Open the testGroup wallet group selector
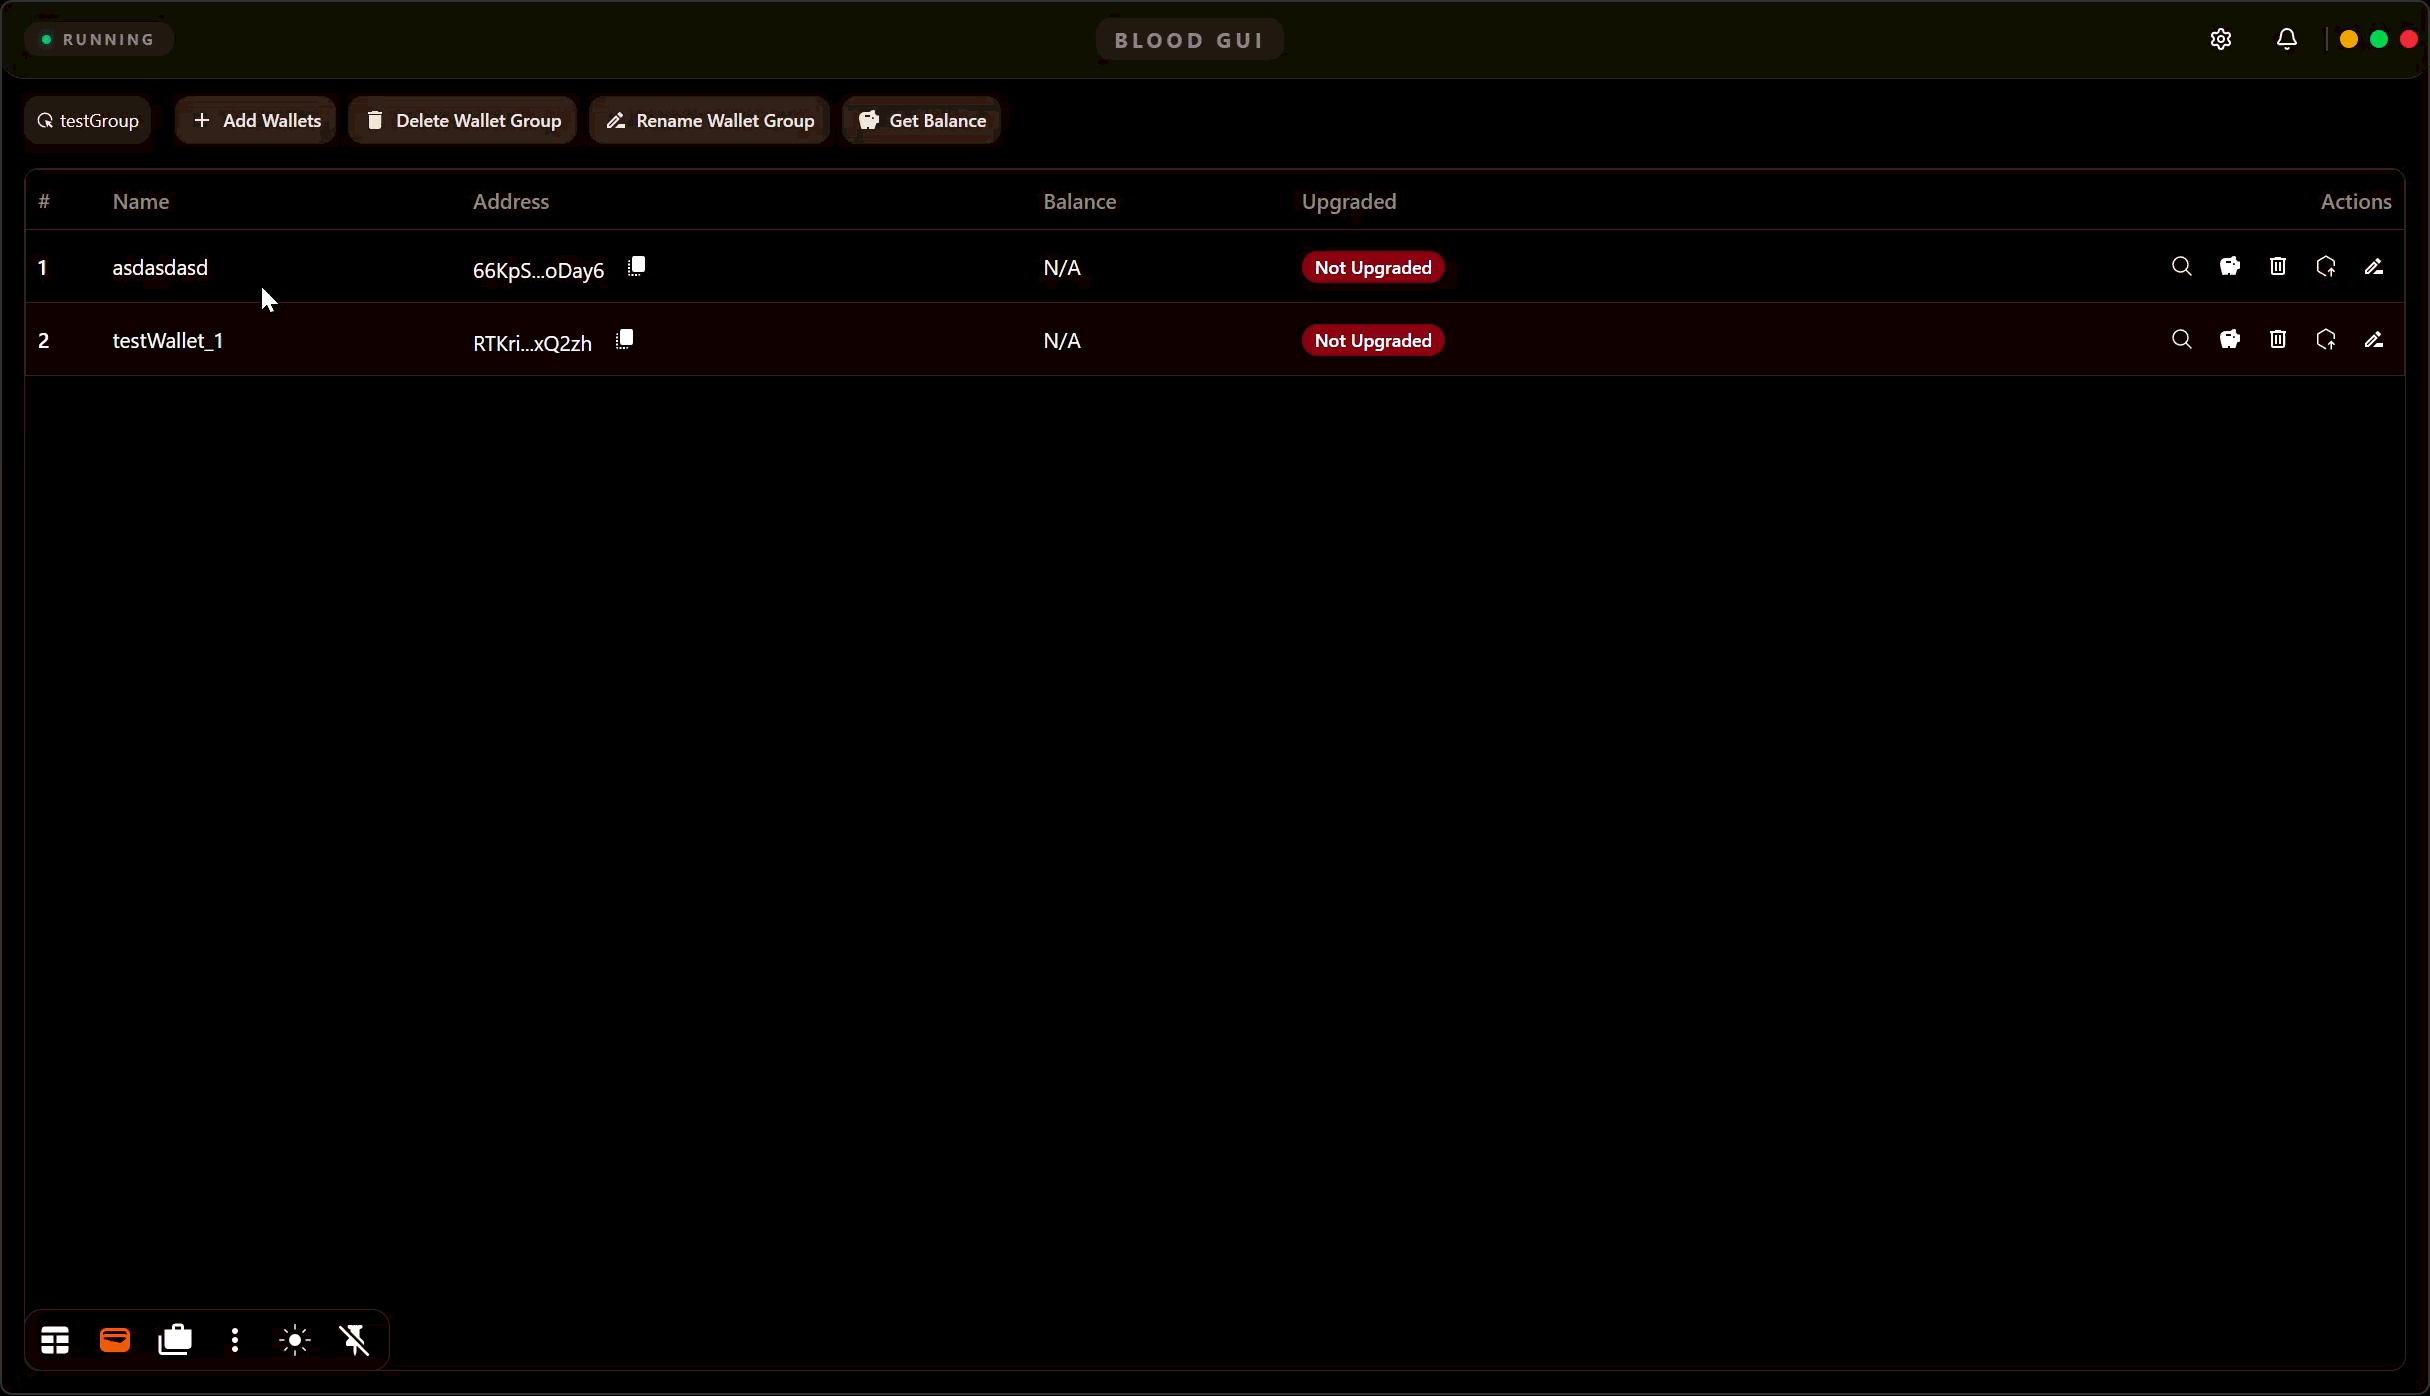Screen dimensions: 2430x1396 (x=88, y=120)
